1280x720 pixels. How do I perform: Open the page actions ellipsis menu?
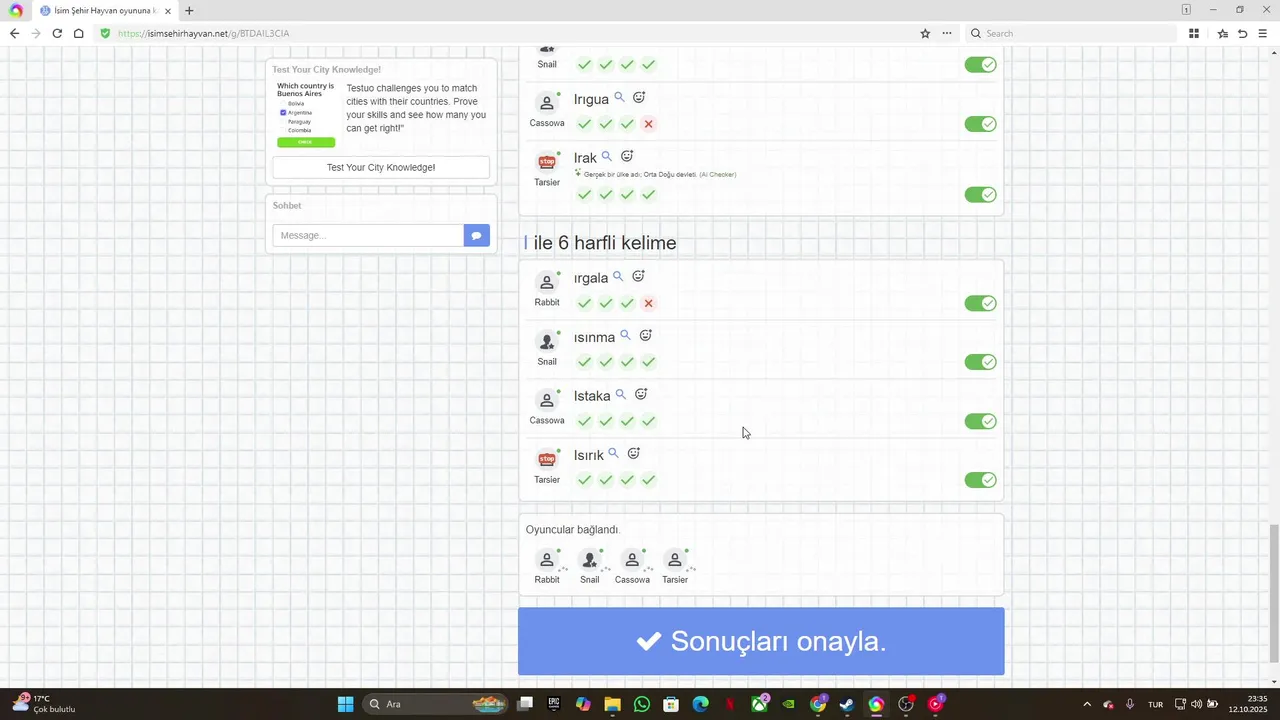[947, 33]
